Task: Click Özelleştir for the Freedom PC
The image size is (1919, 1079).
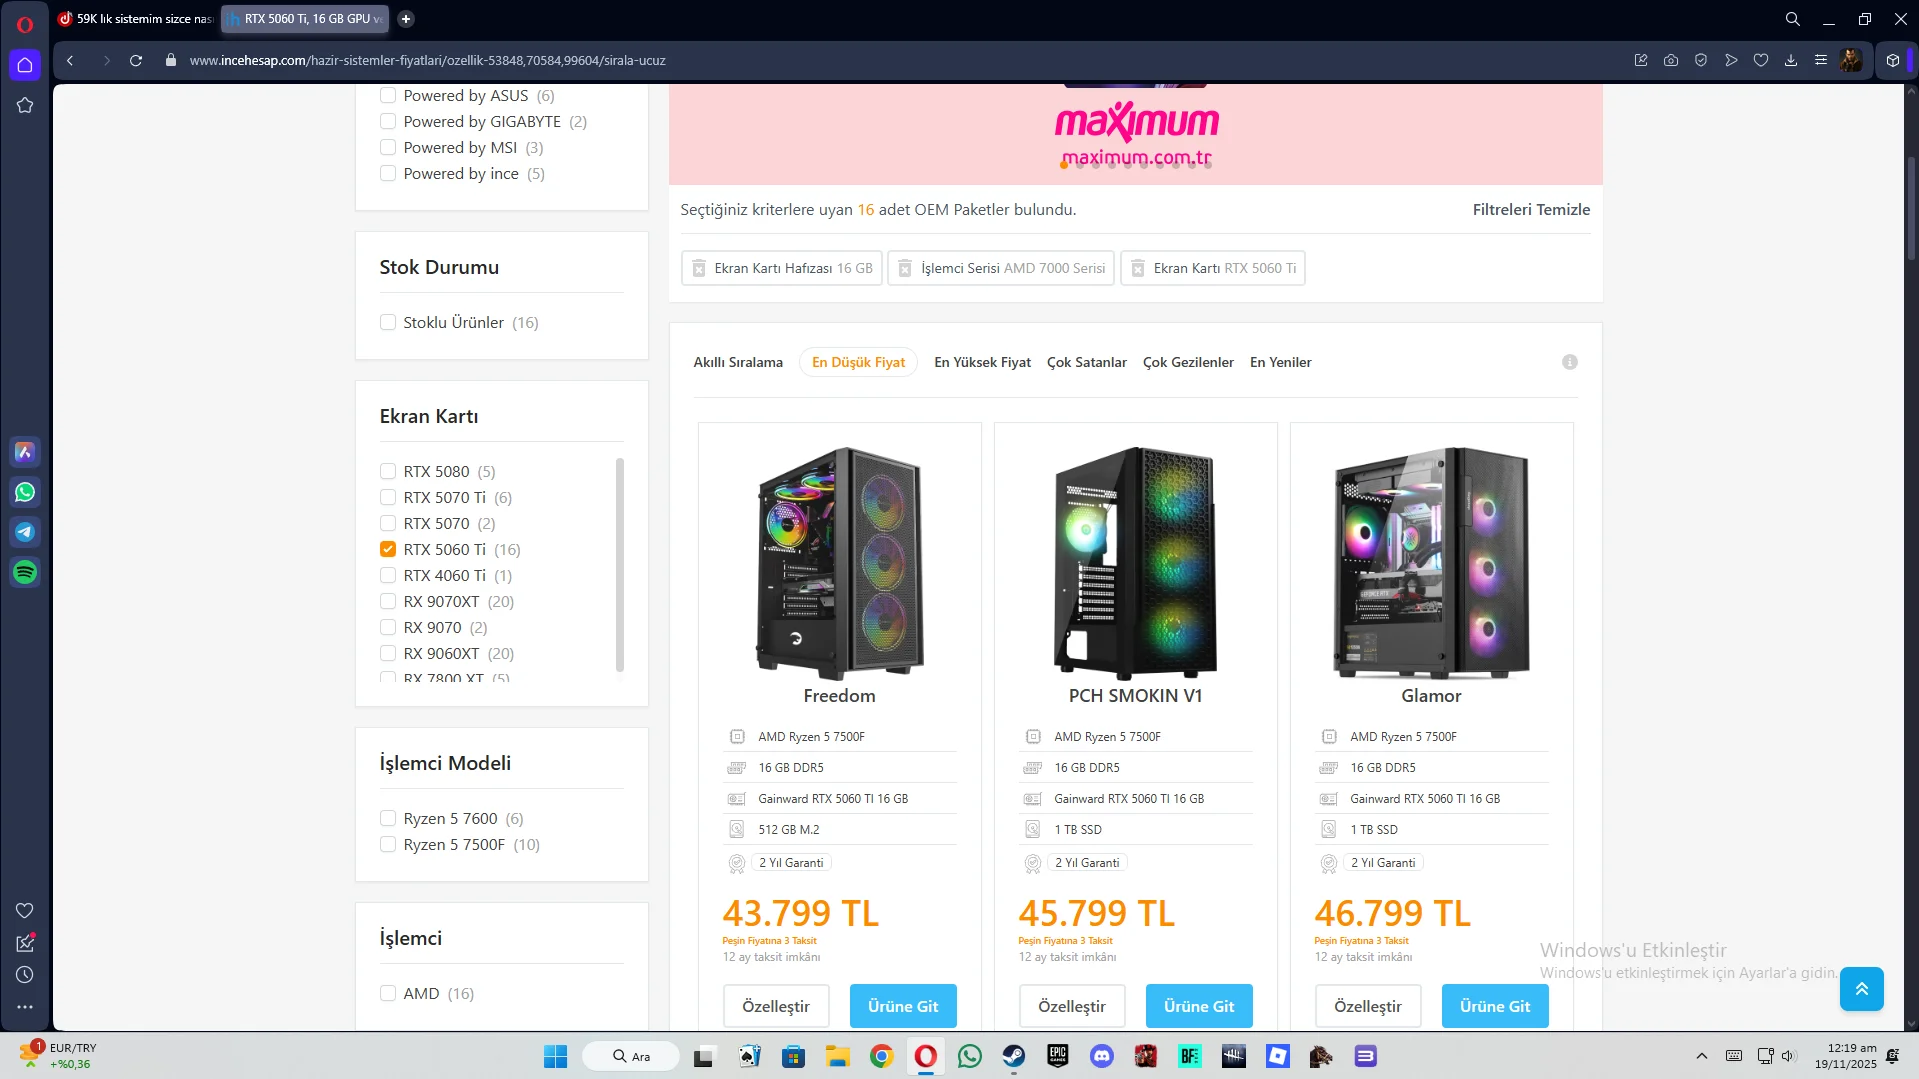Action: 776,1006
